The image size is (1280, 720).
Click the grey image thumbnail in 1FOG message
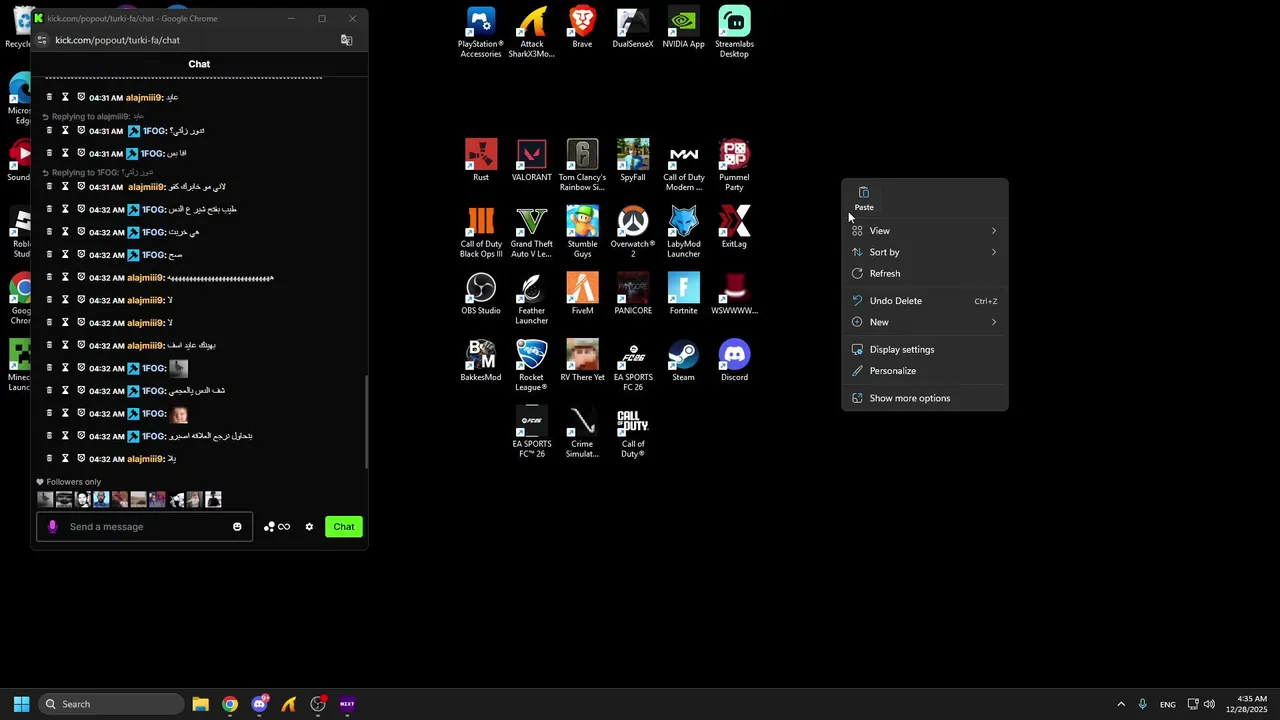pos(178,368)
